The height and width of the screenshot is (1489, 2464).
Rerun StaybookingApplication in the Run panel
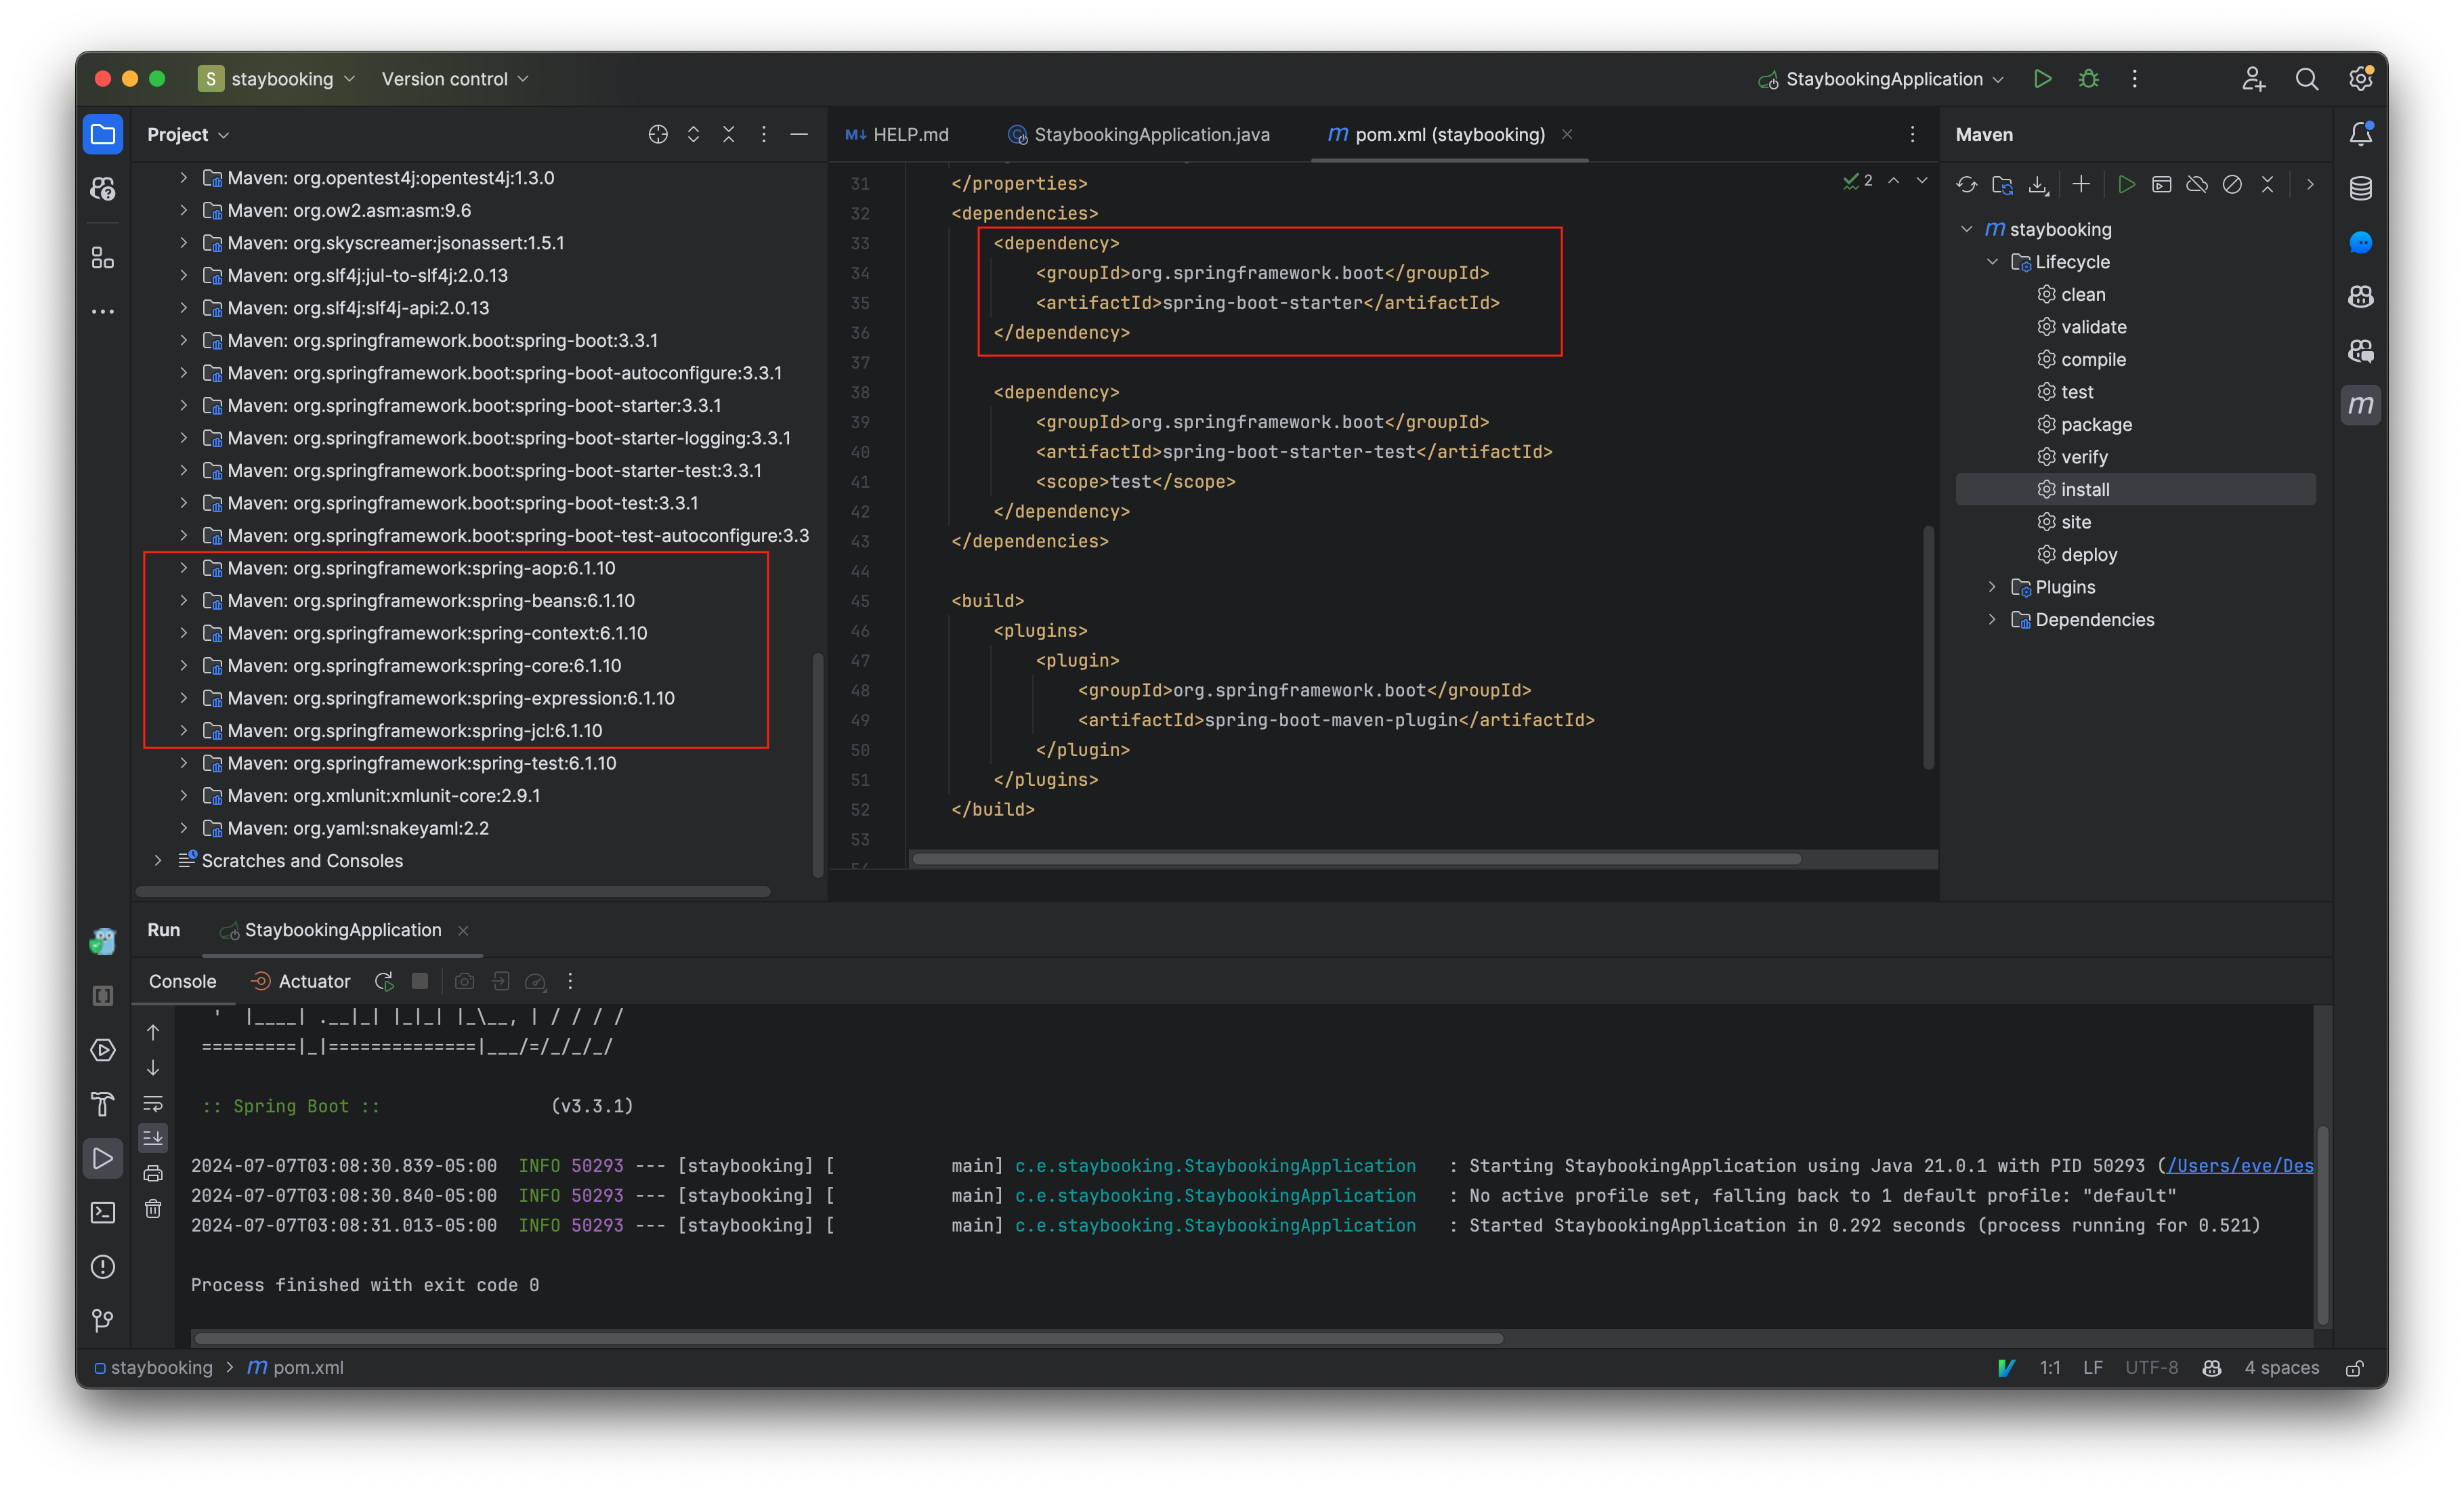tap(384, 982)
